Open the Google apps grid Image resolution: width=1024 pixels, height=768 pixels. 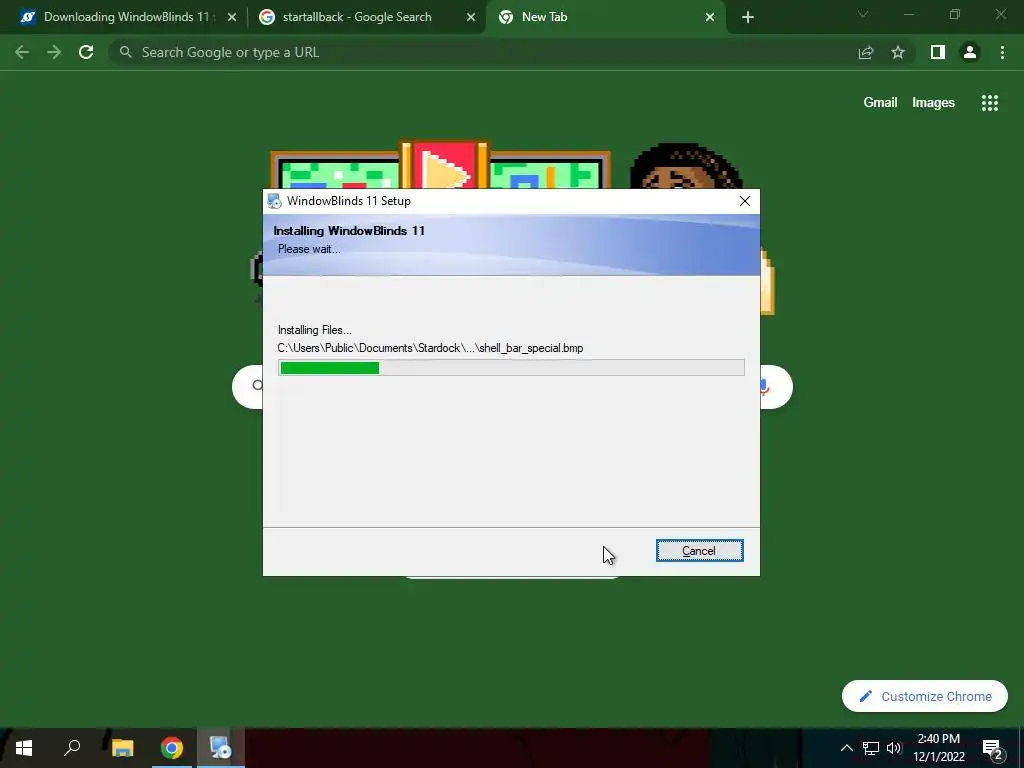tap(989, 103)
